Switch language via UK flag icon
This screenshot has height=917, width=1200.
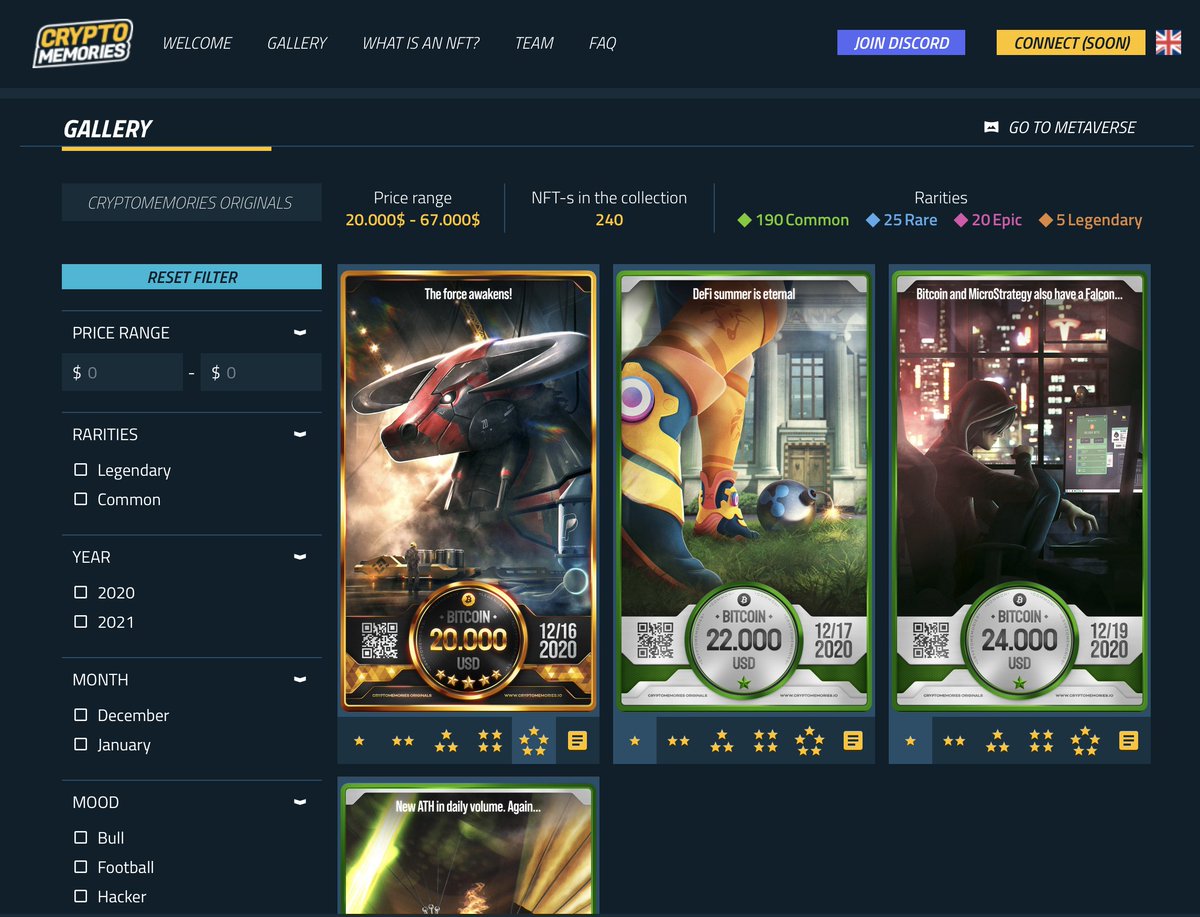[1168, 42]
